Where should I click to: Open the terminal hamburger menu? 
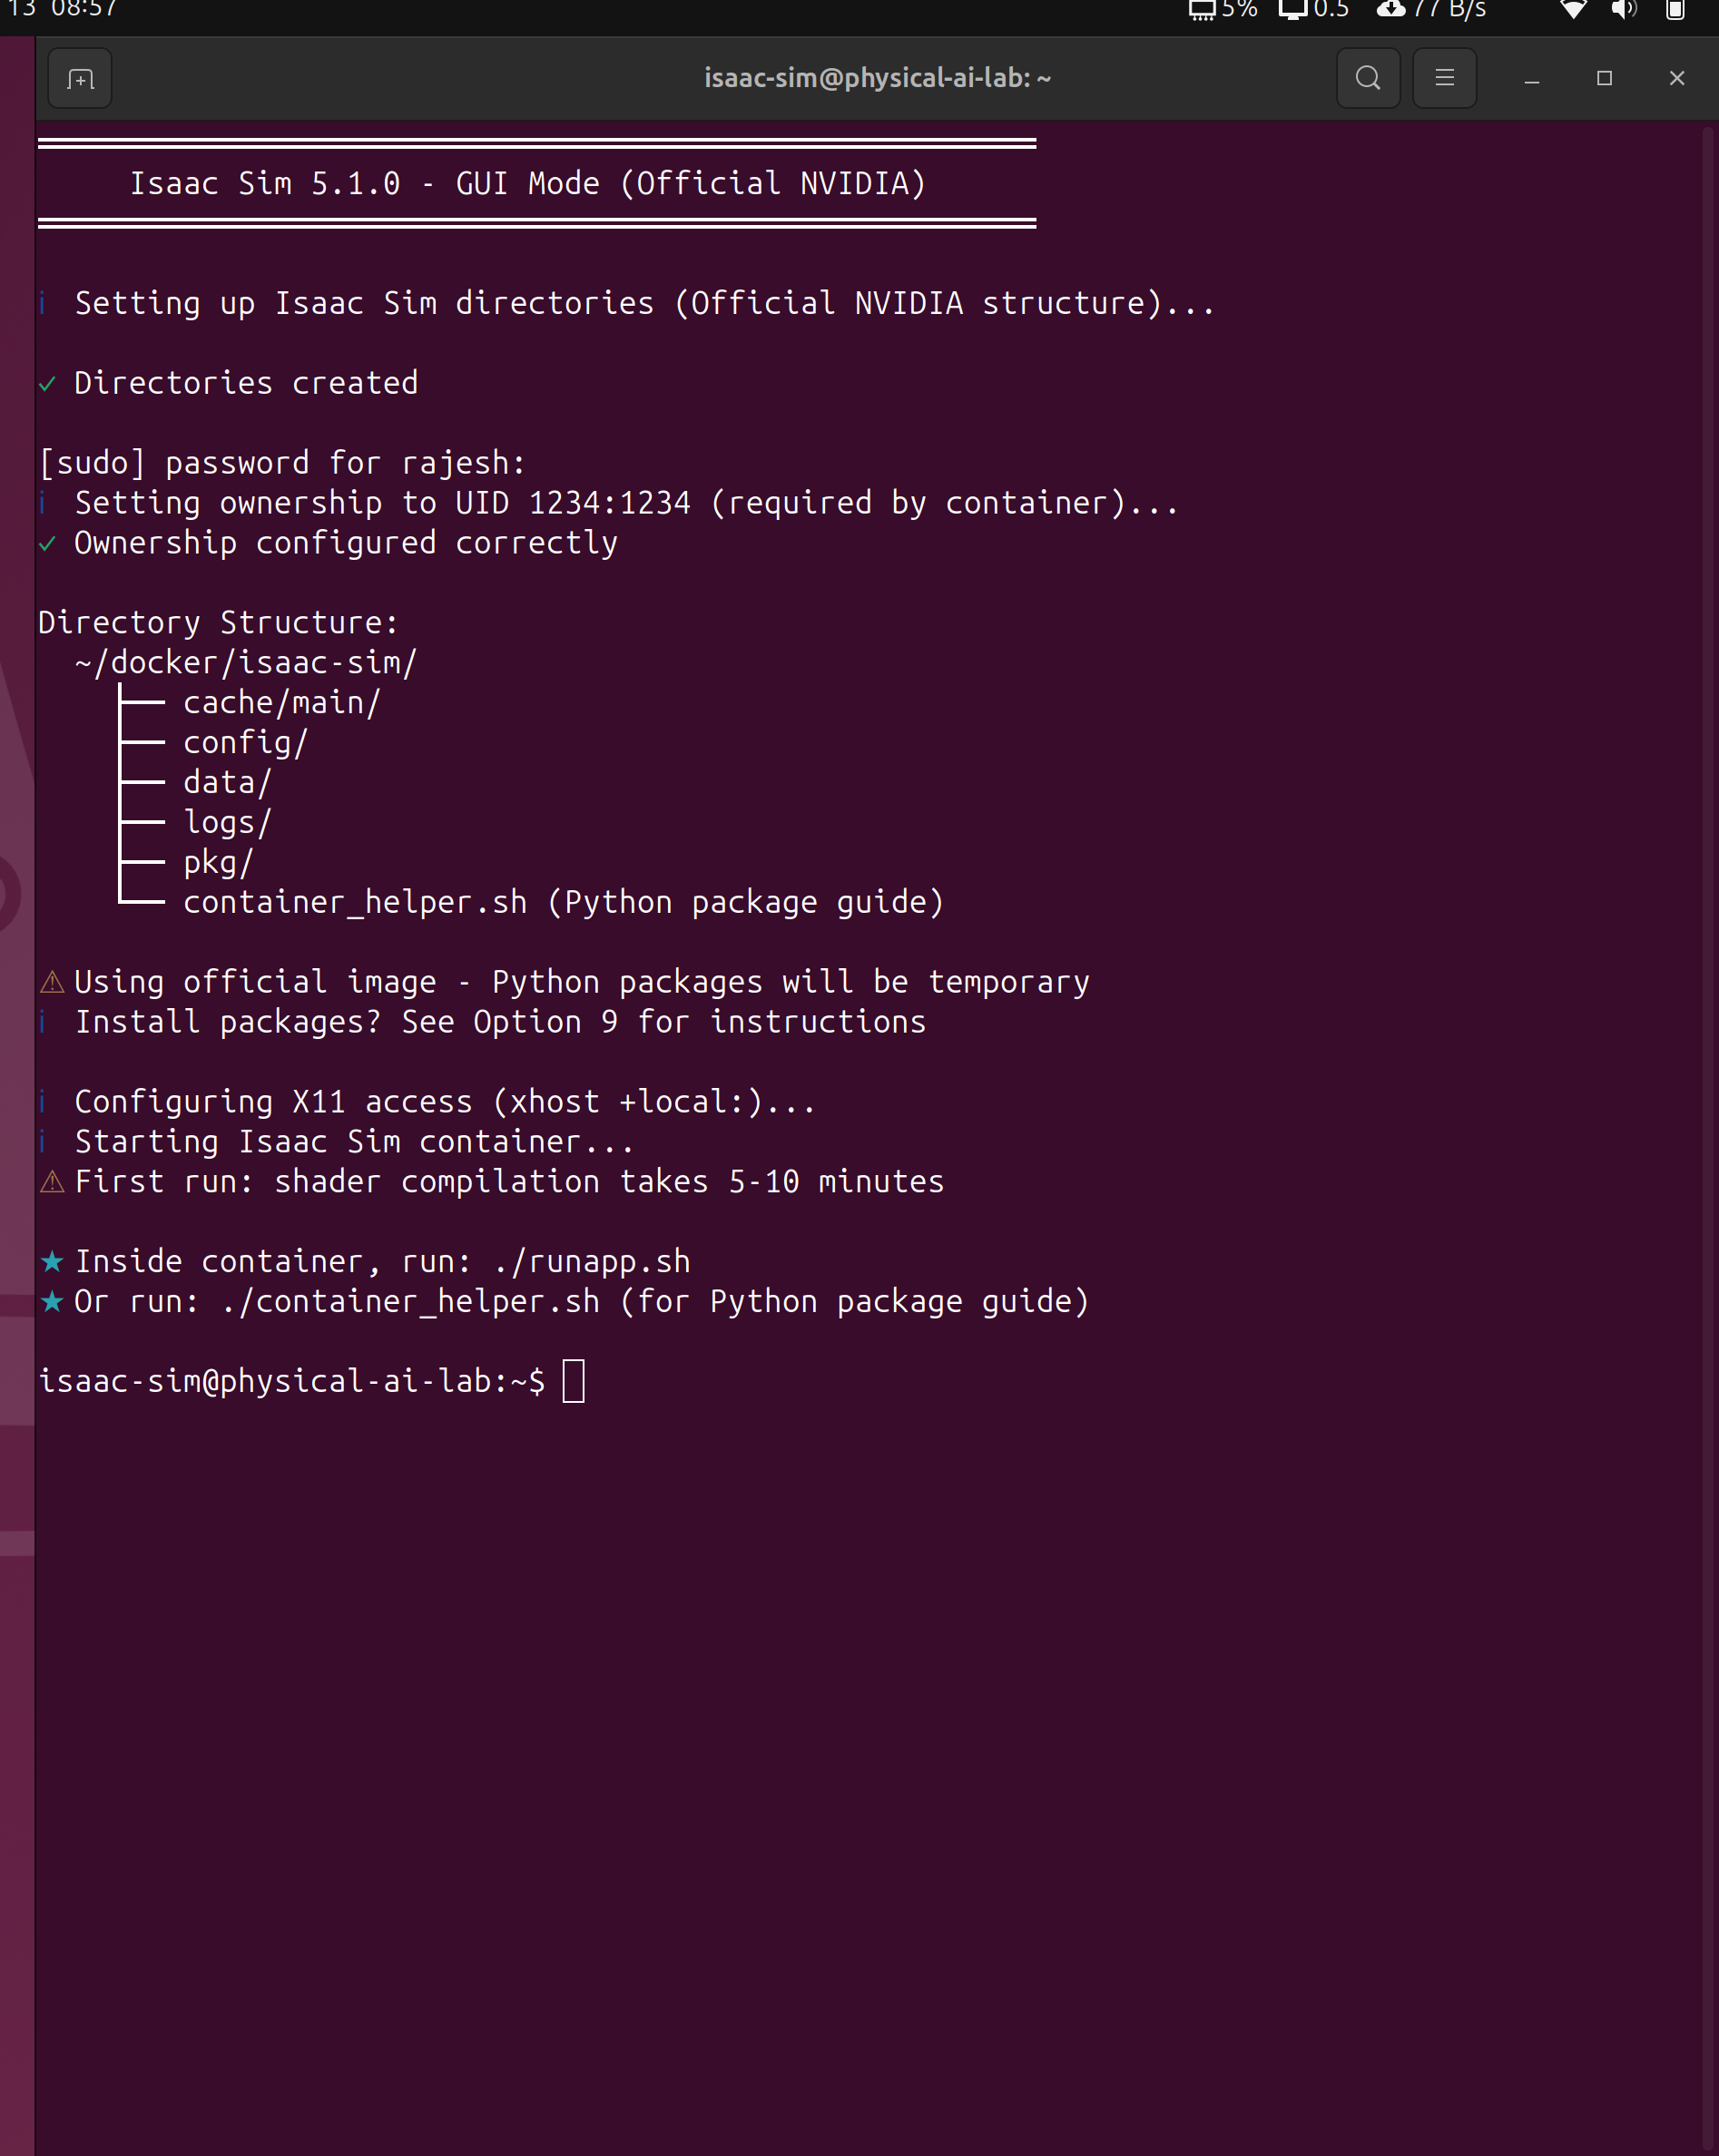tap(1444, 78)
